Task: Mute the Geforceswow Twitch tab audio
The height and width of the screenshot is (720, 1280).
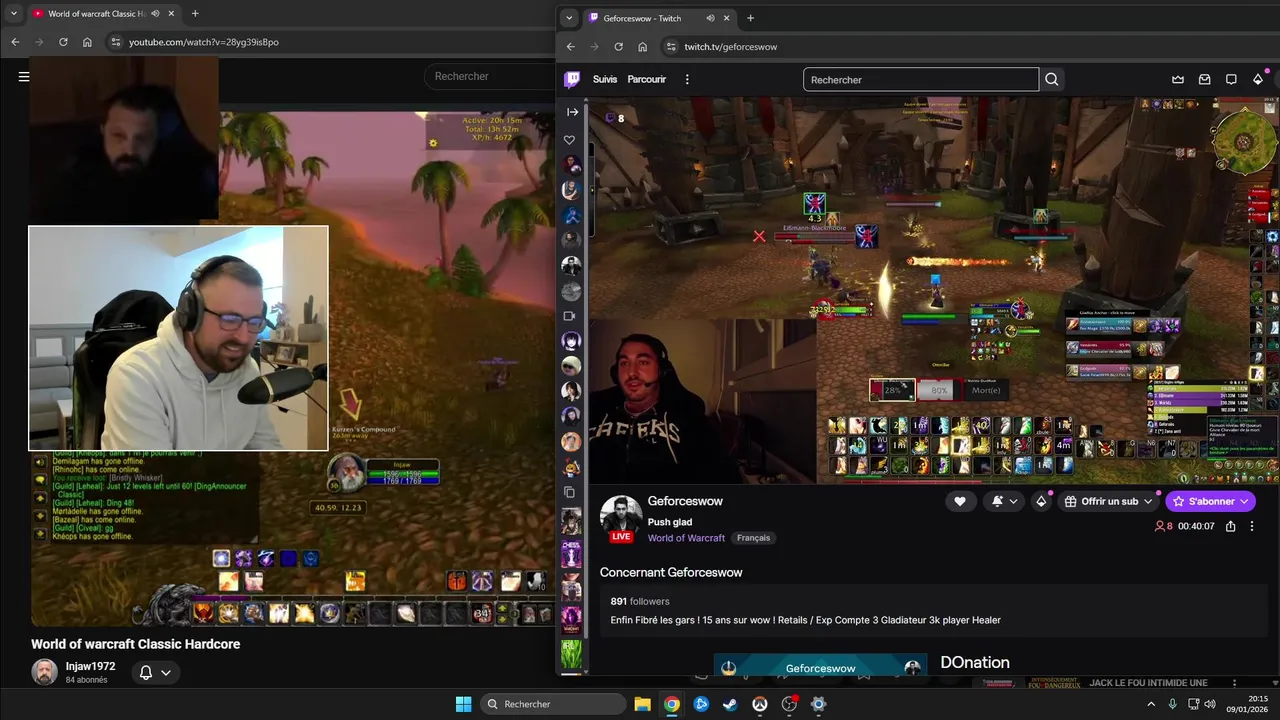Action: [710, 18]
